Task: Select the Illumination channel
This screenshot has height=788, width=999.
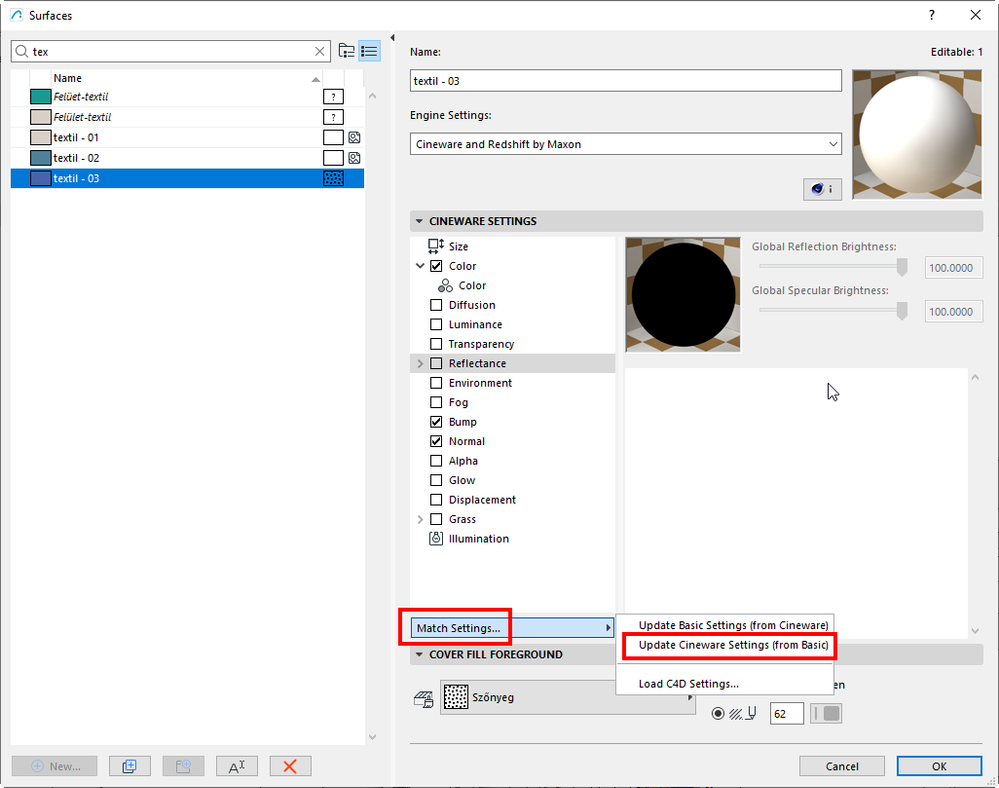Action: (478, 539)
